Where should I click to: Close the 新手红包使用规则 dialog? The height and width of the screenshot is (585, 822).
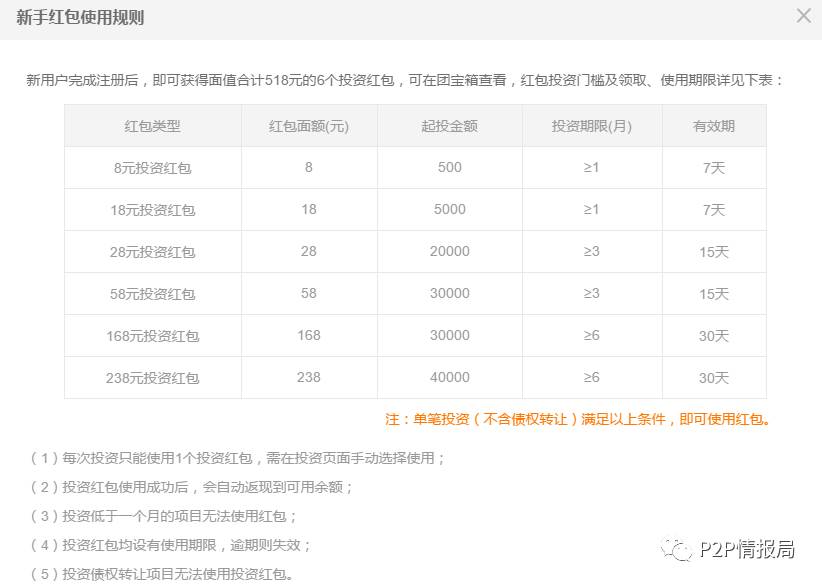804,16
